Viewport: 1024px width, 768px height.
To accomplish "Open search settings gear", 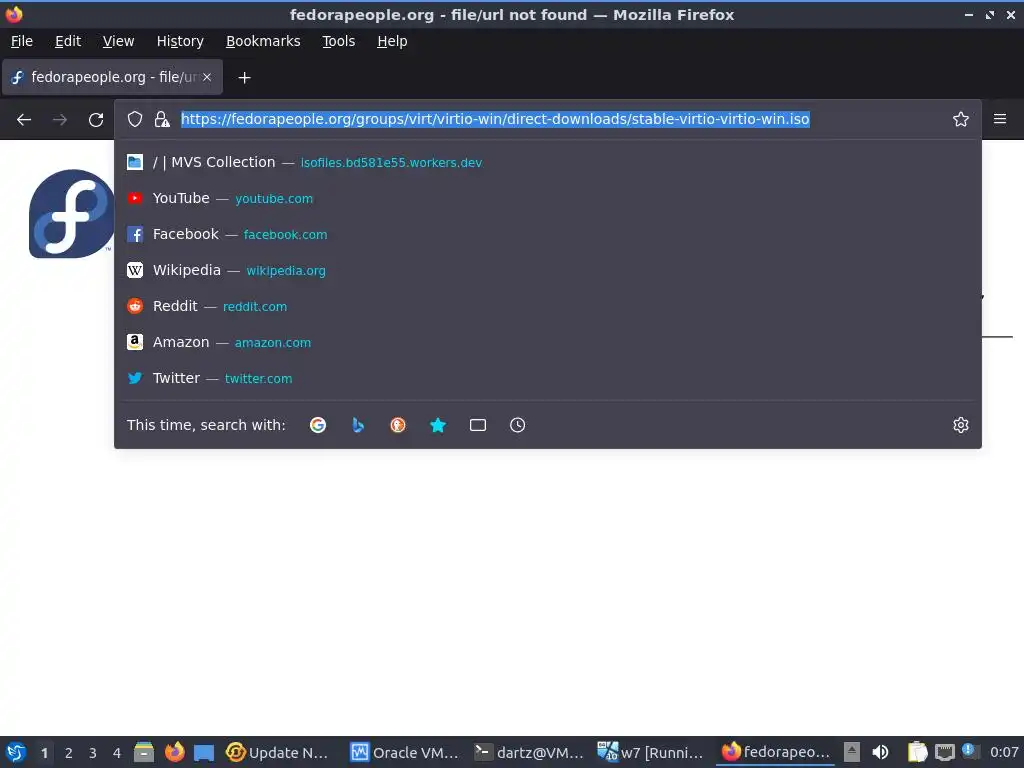I will pos(961,425).
